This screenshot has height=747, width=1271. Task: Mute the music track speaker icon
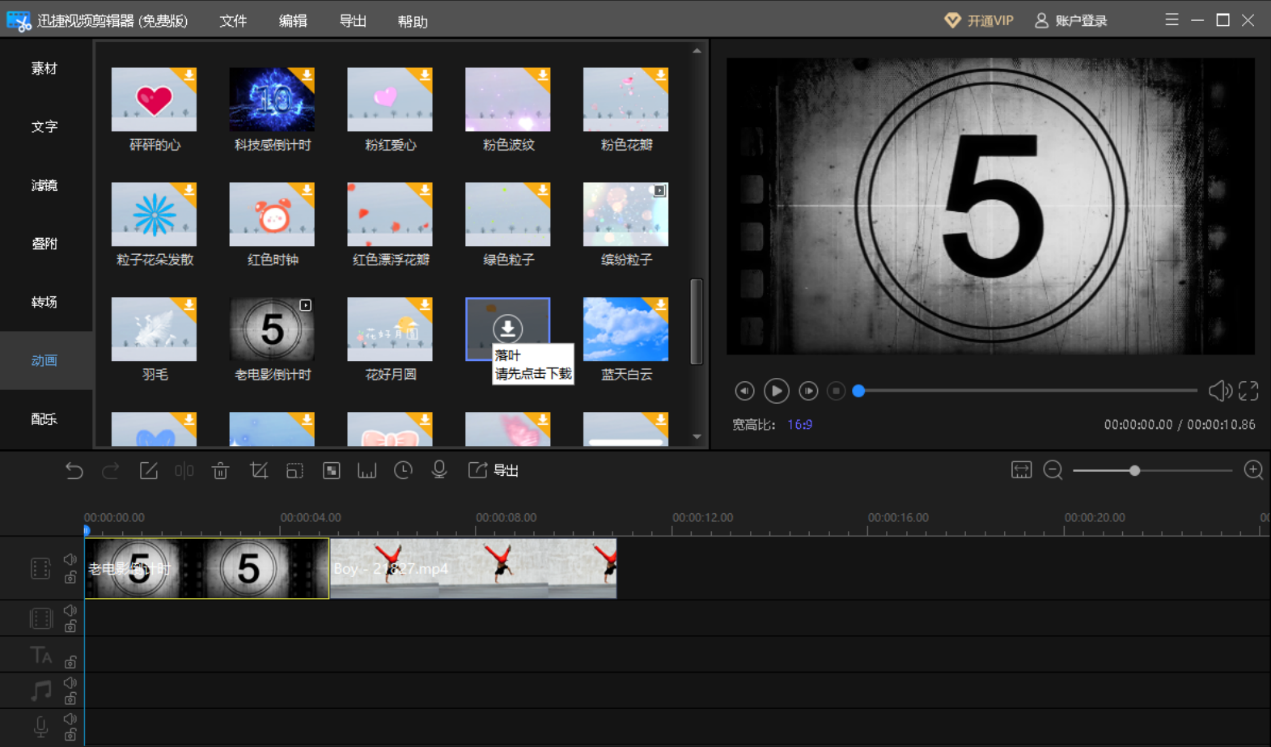70,683
